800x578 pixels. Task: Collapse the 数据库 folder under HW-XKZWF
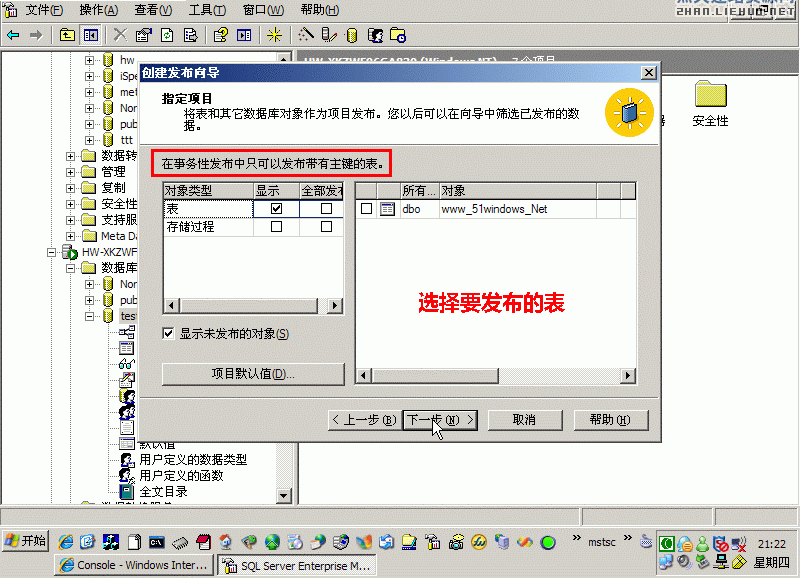pos(70,268)
